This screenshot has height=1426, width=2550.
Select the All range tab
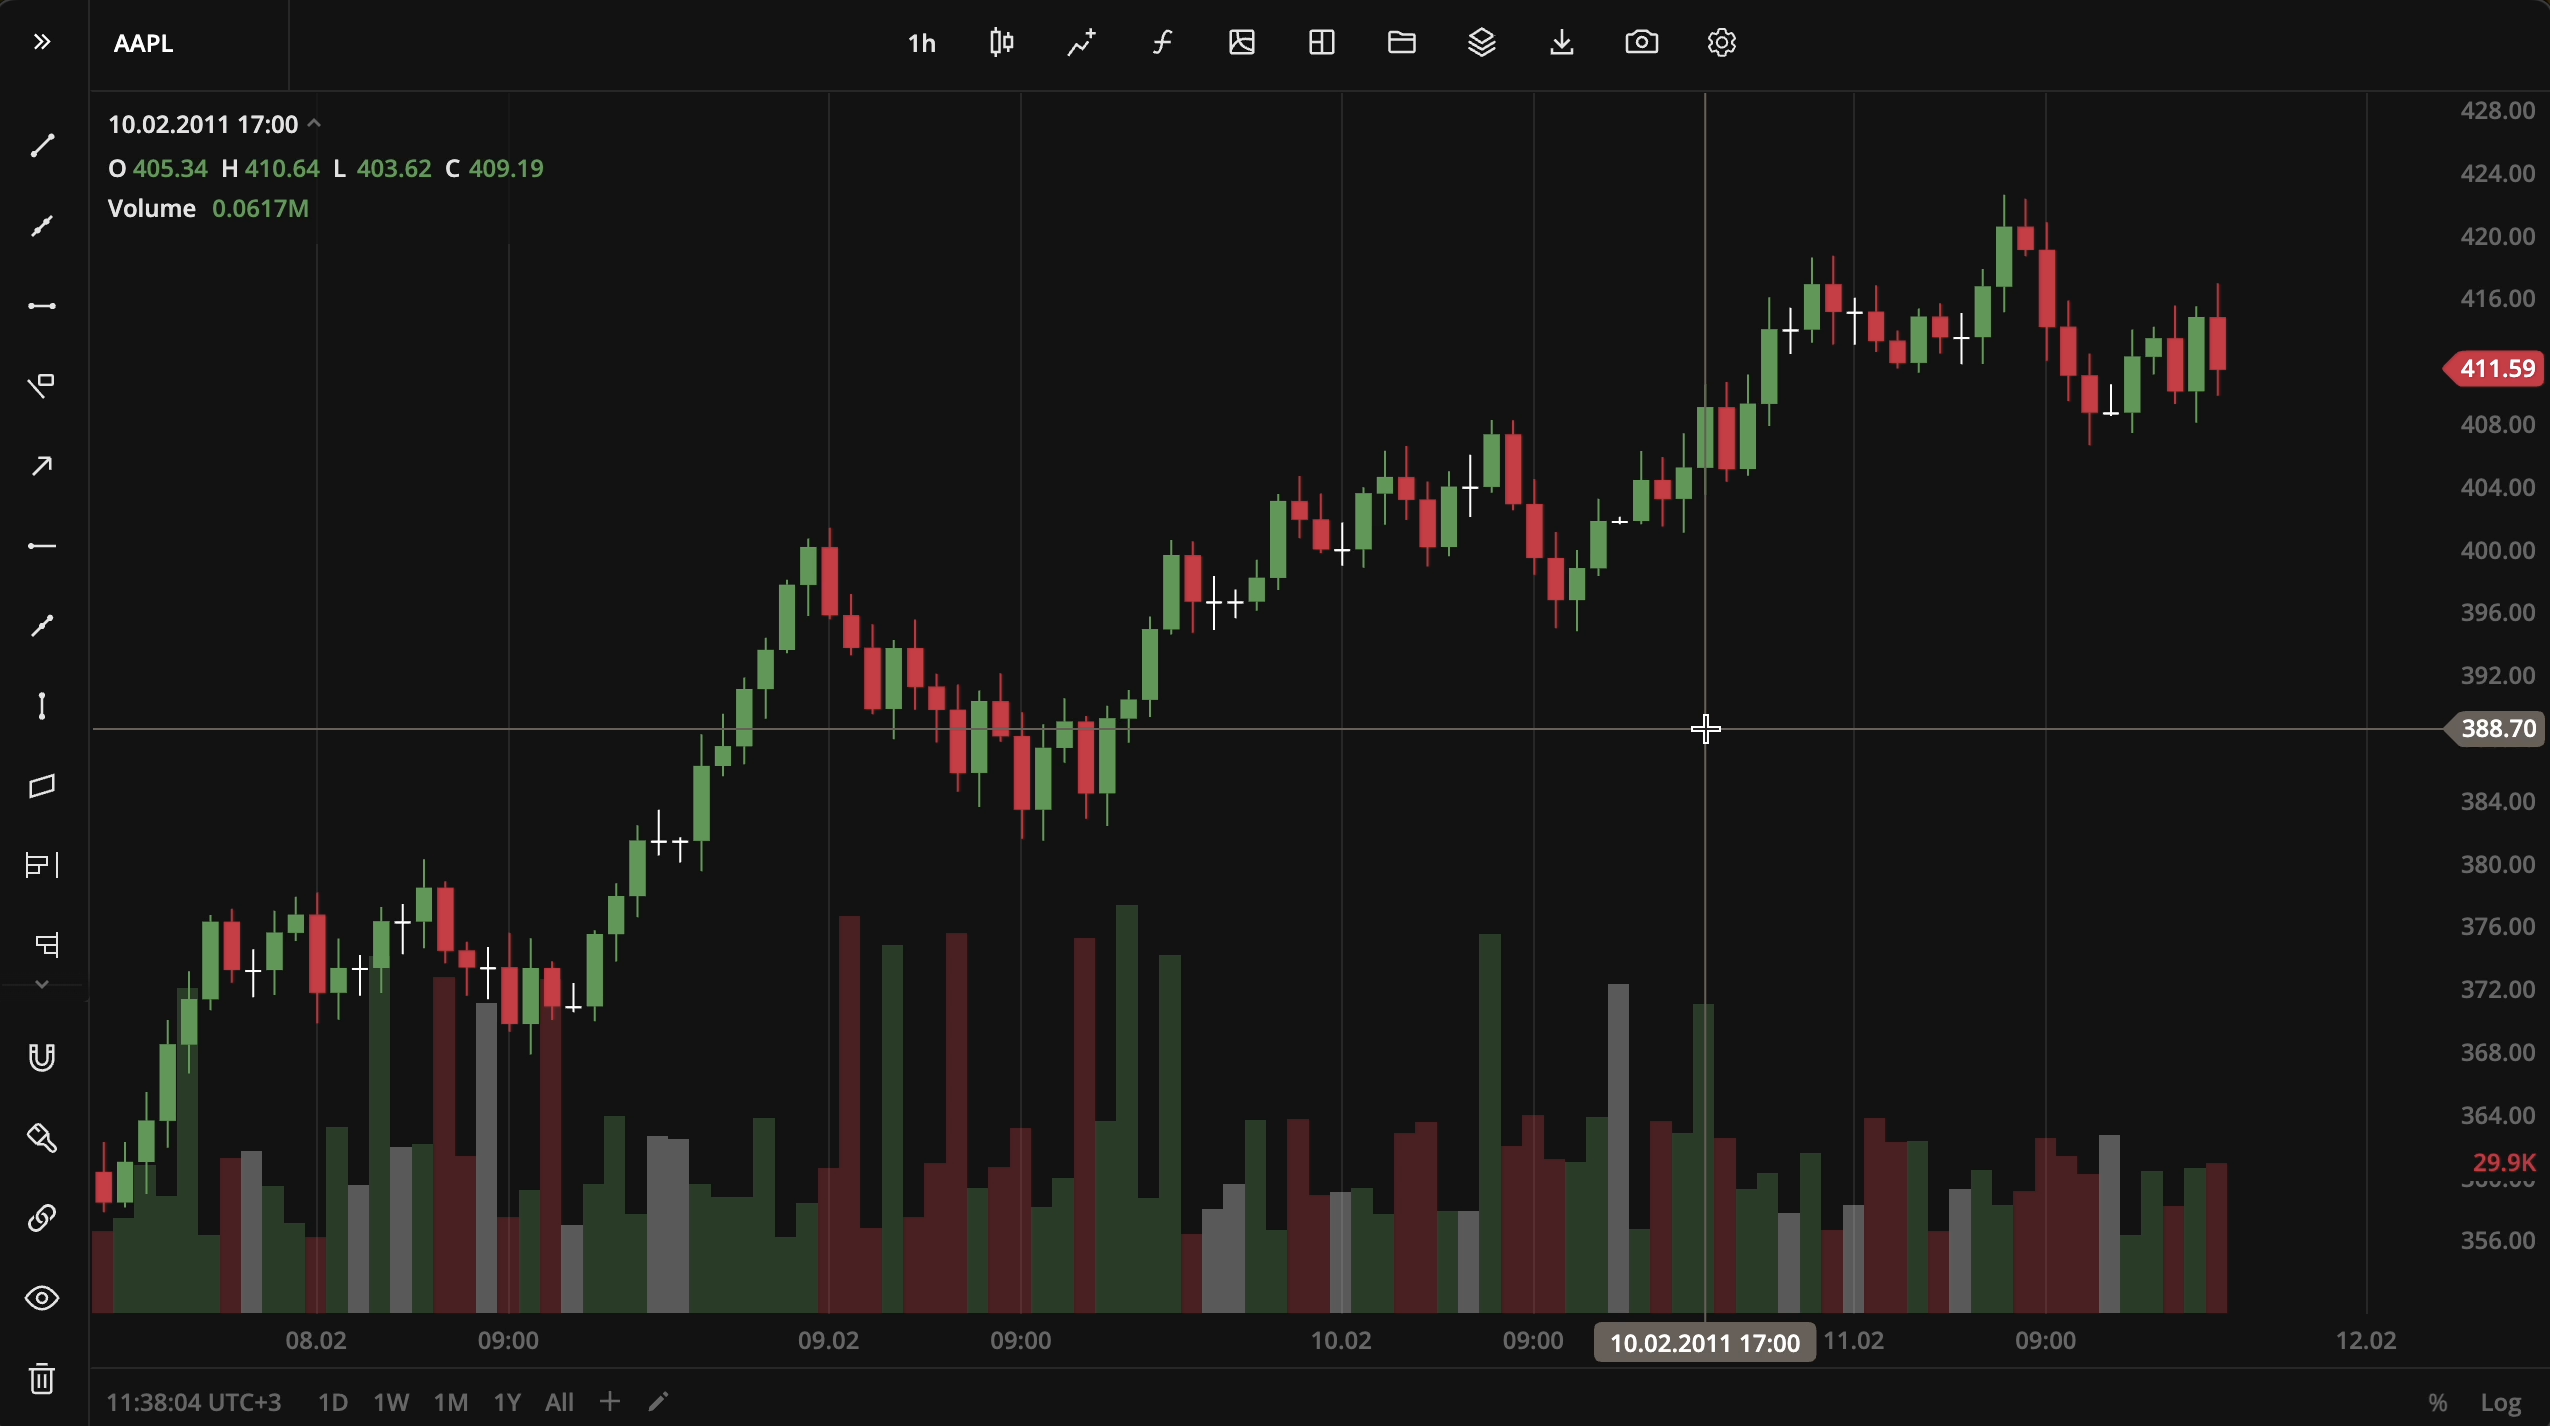coord(559,1402)
